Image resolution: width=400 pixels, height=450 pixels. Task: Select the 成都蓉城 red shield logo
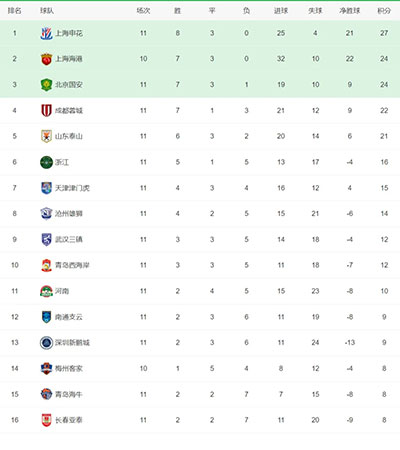pyautogui.click(x=46, y=110)
